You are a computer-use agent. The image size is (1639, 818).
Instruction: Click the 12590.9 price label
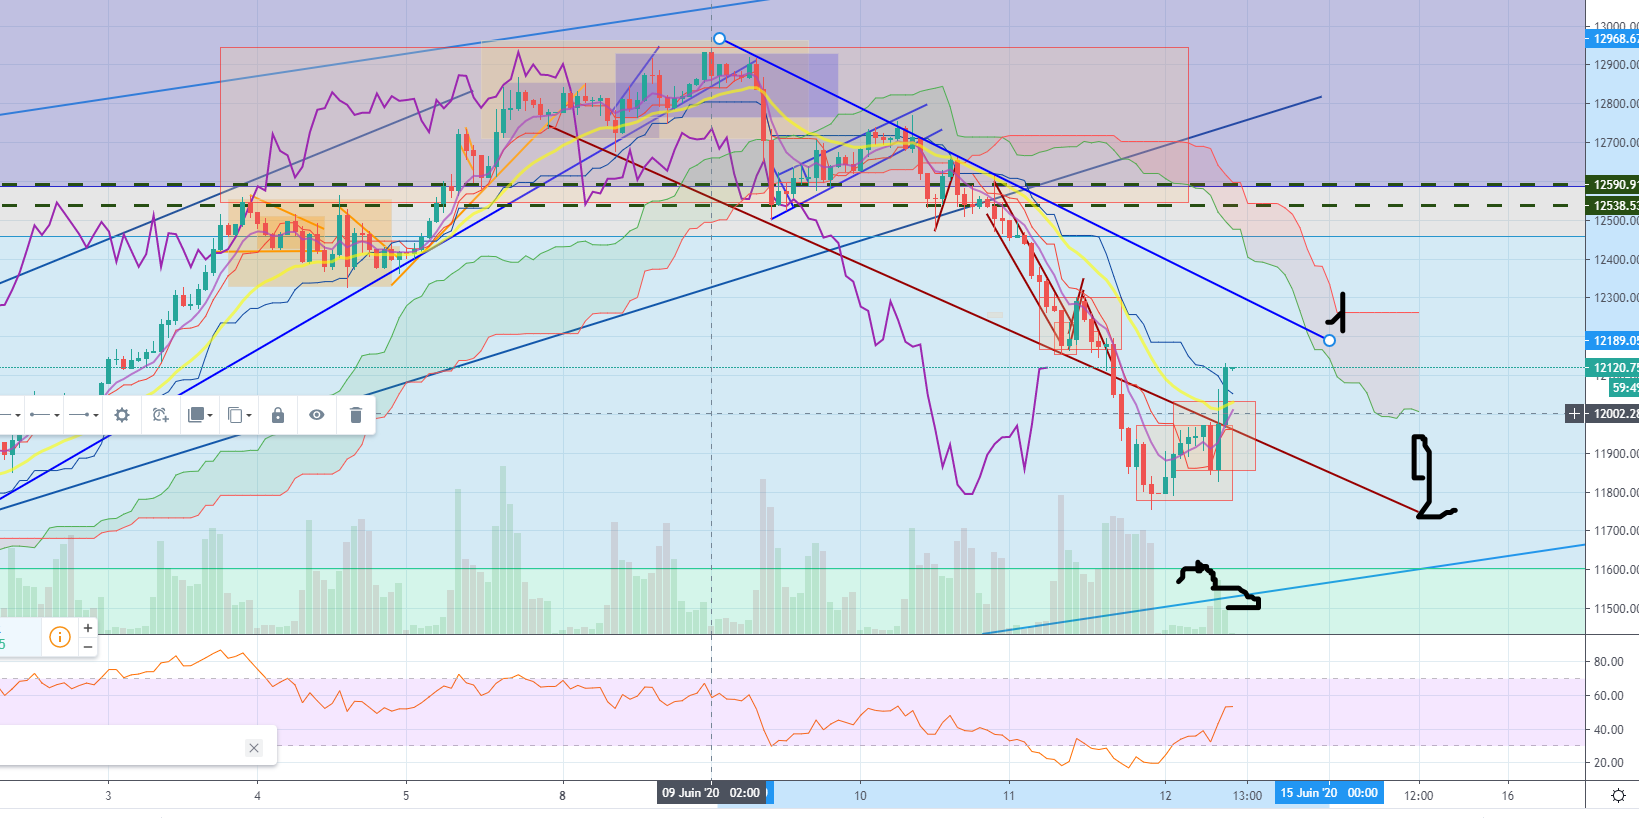point(1613,185)
